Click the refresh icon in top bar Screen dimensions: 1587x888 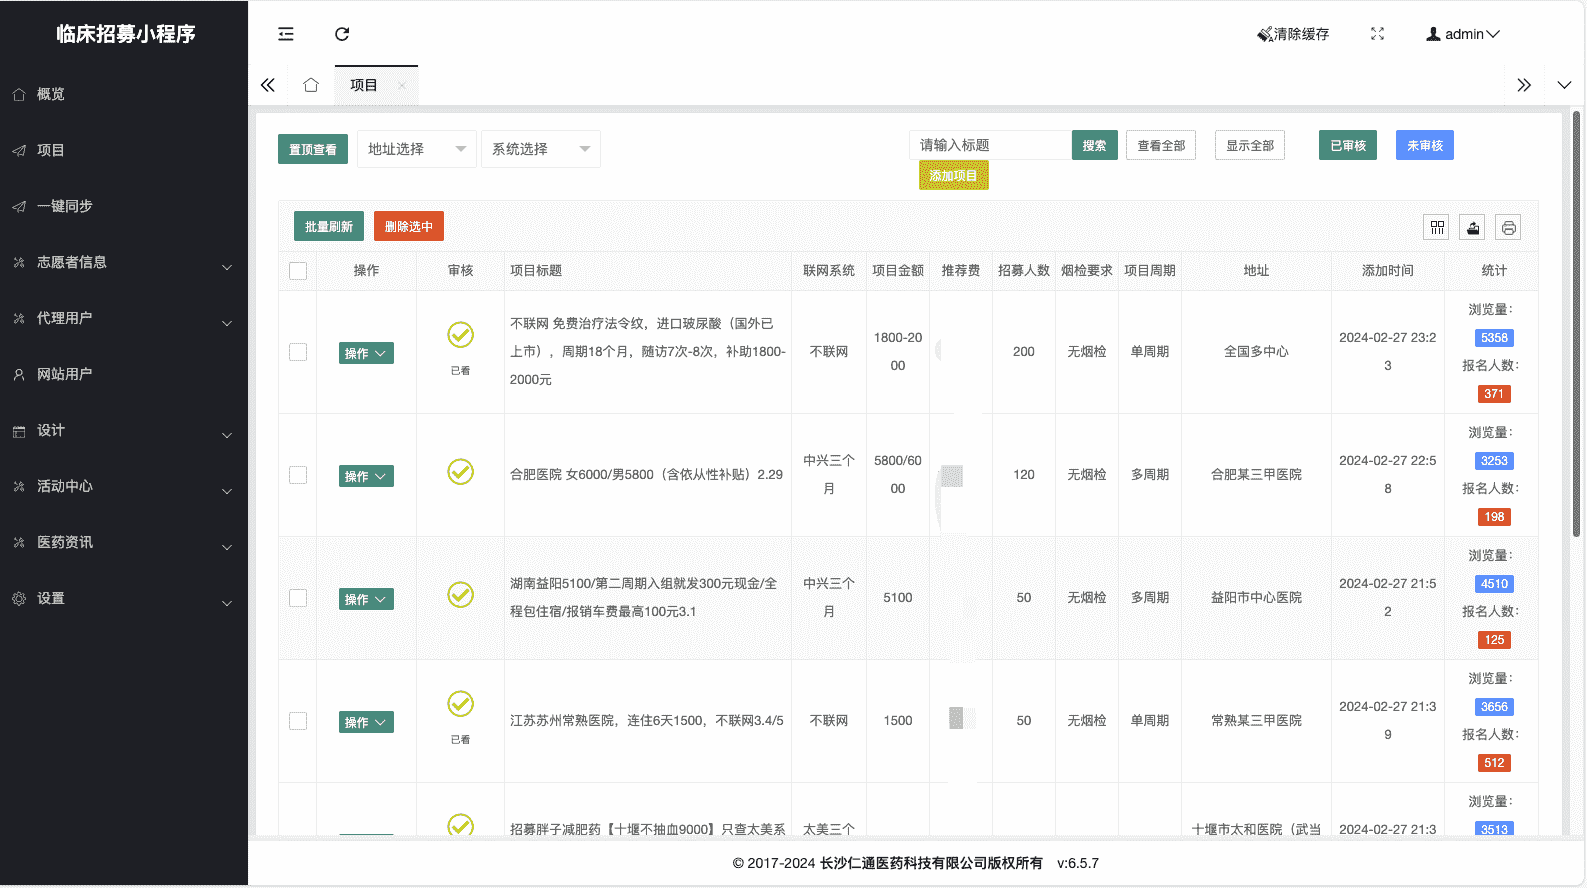(x=342, y=34)
